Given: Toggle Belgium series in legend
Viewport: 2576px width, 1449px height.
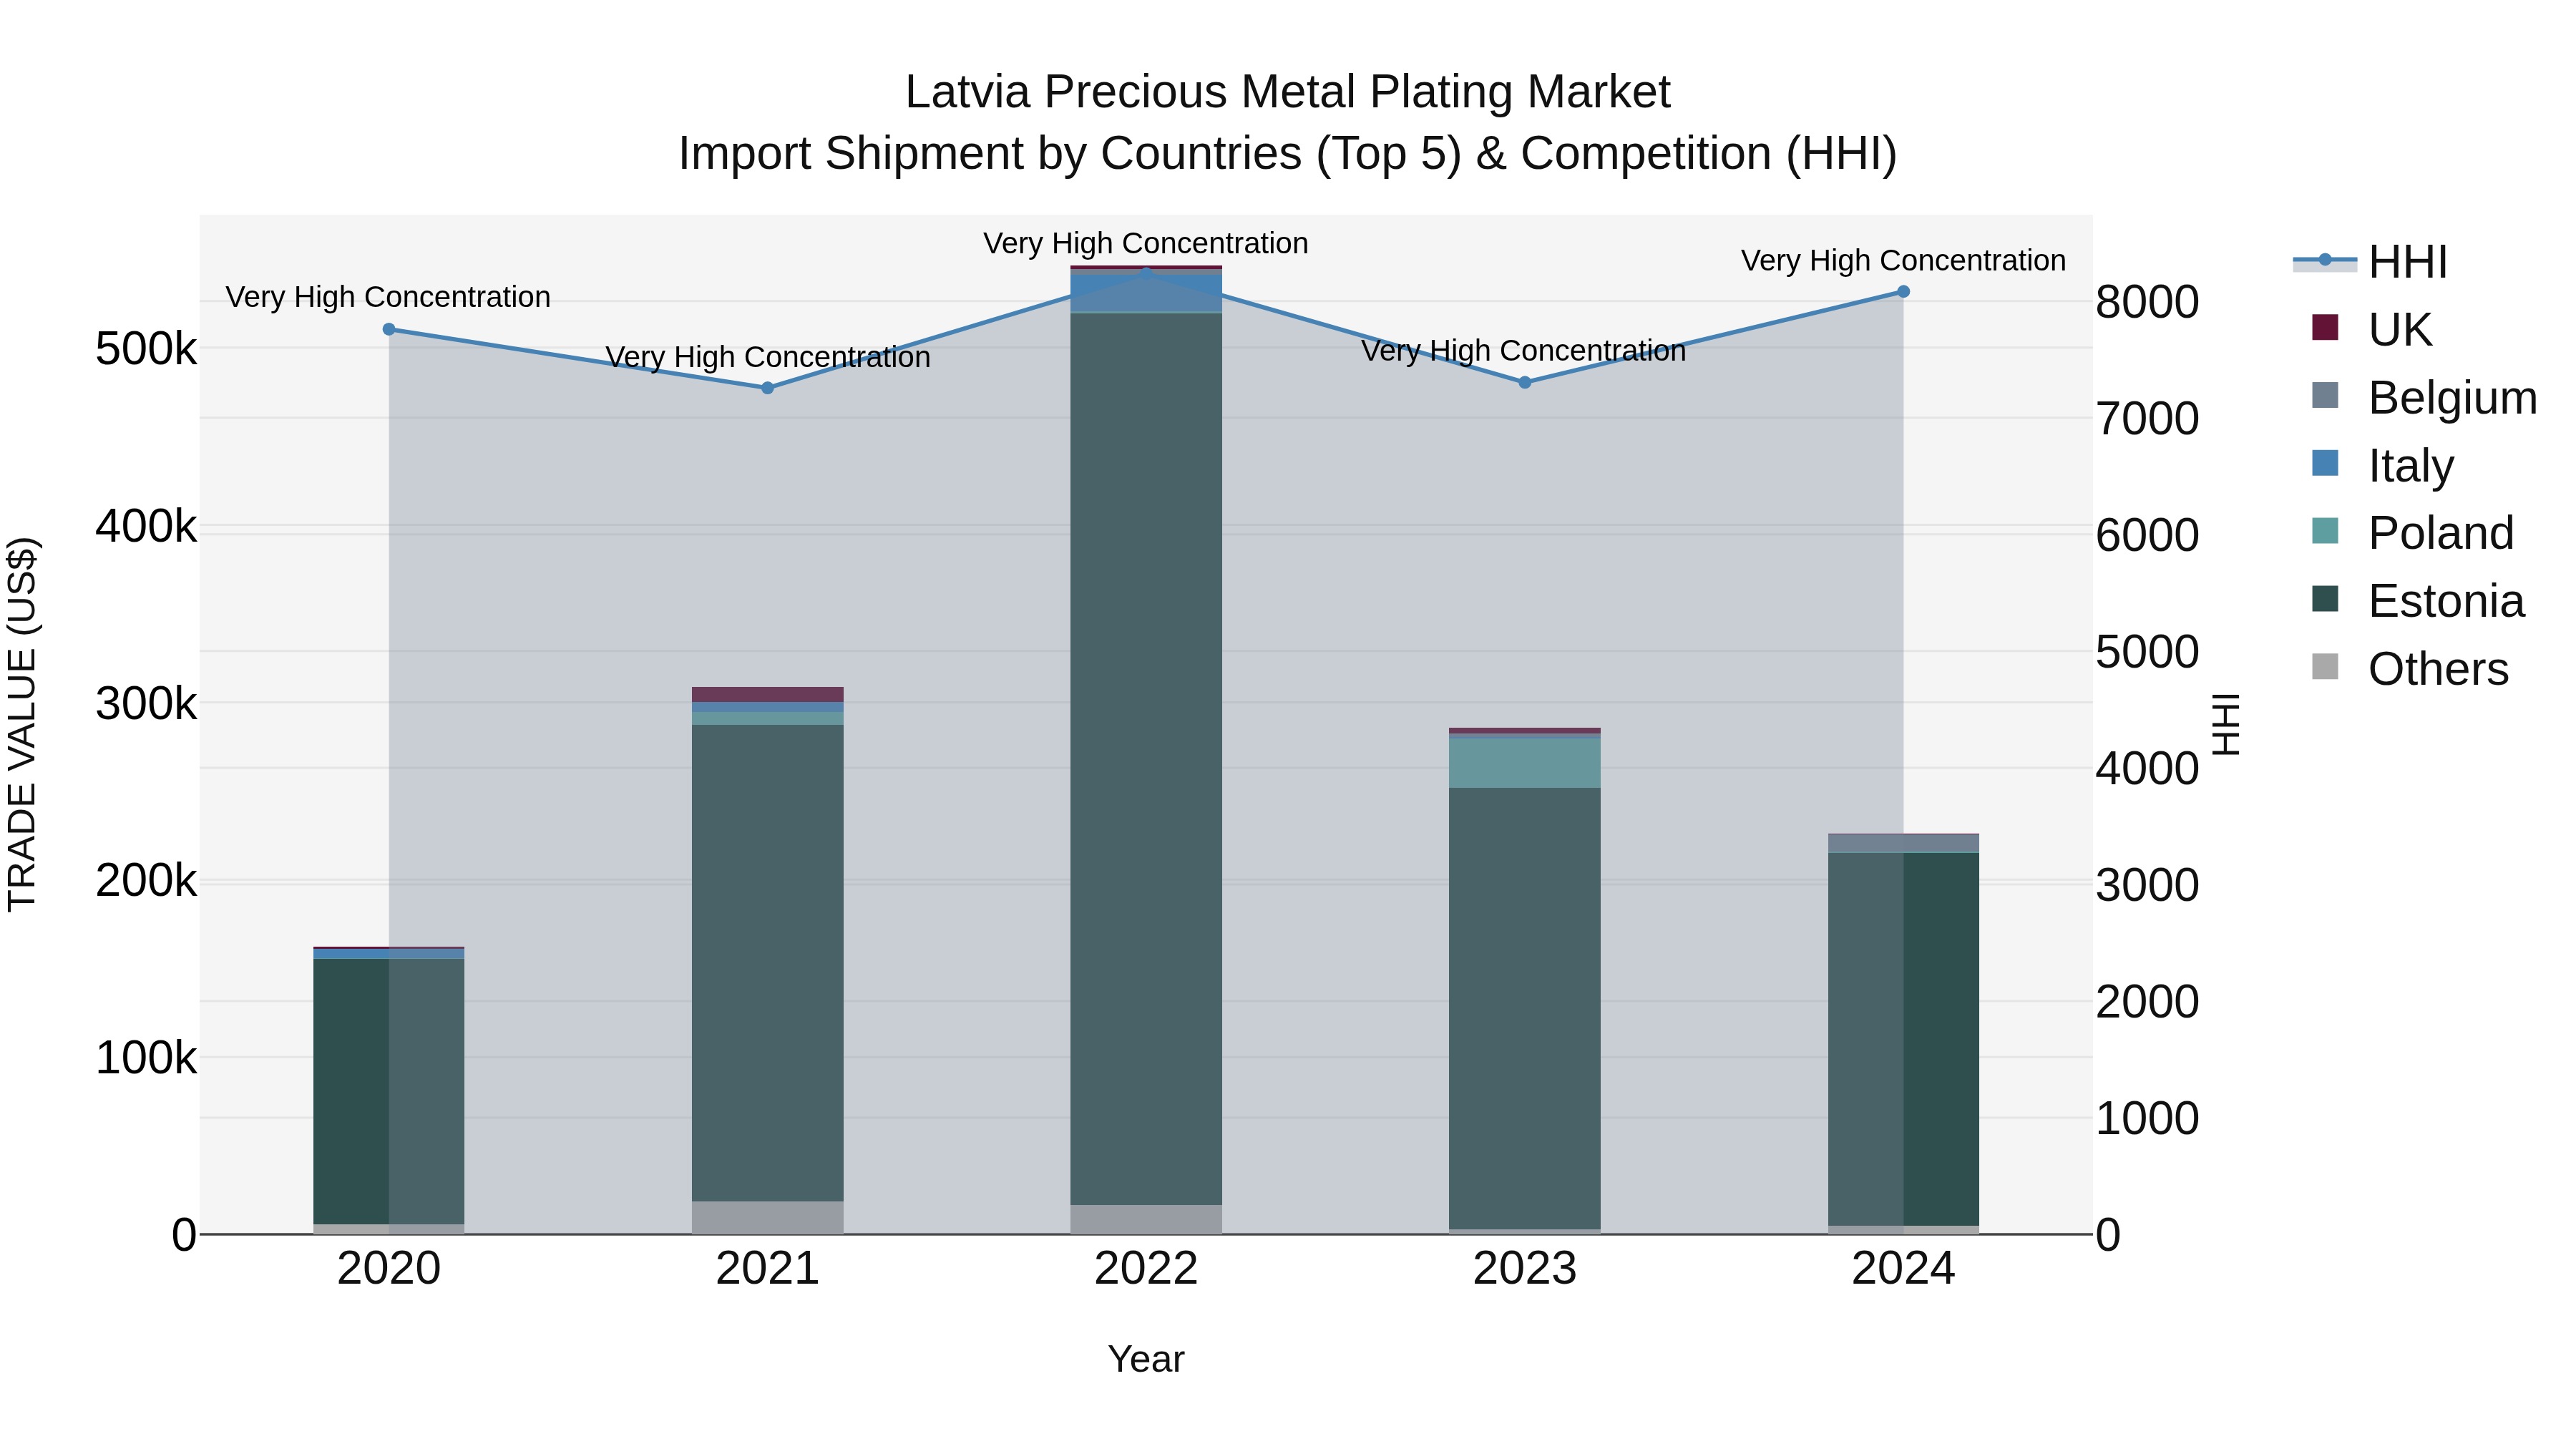Looking at the screenshot, I should (x=2424, y=397).
